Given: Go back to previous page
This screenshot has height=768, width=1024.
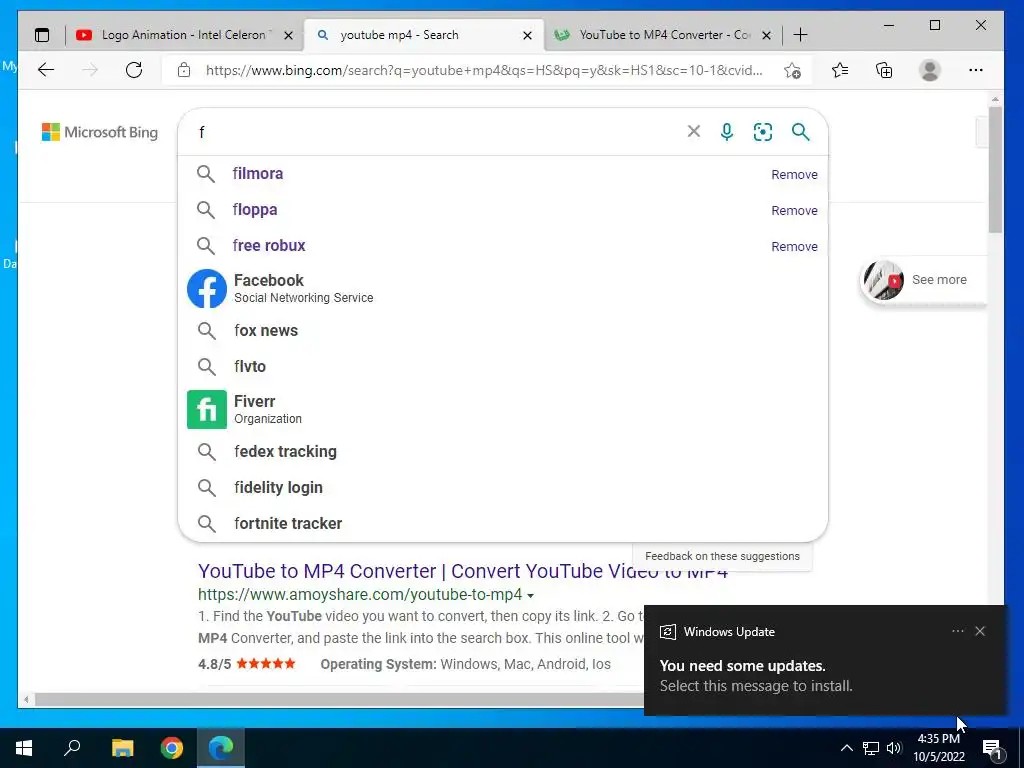Looking at the screenshot, I should coord(46,70).
